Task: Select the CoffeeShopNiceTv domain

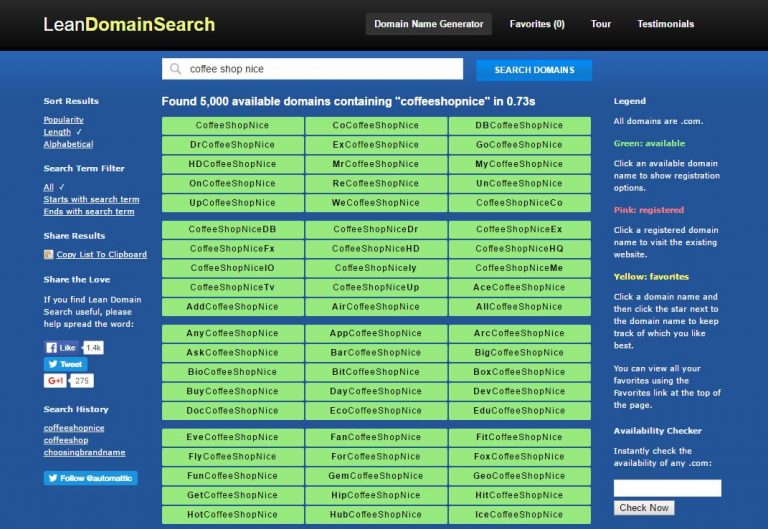Action: click(233, 288)
